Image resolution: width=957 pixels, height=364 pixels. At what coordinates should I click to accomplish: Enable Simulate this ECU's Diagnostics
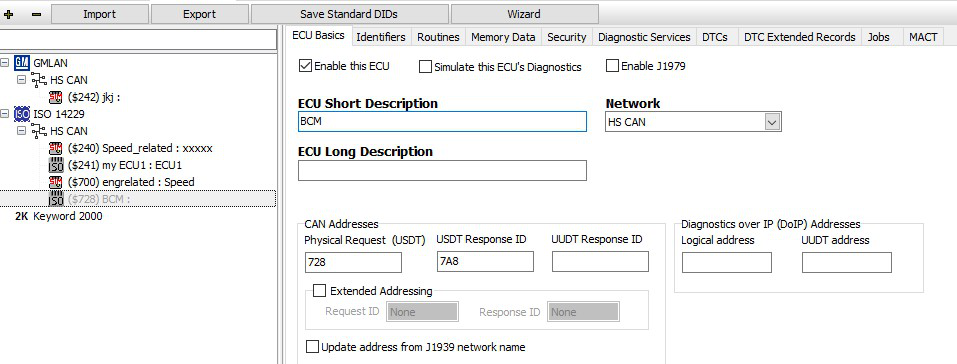click(x=425, y=67)
